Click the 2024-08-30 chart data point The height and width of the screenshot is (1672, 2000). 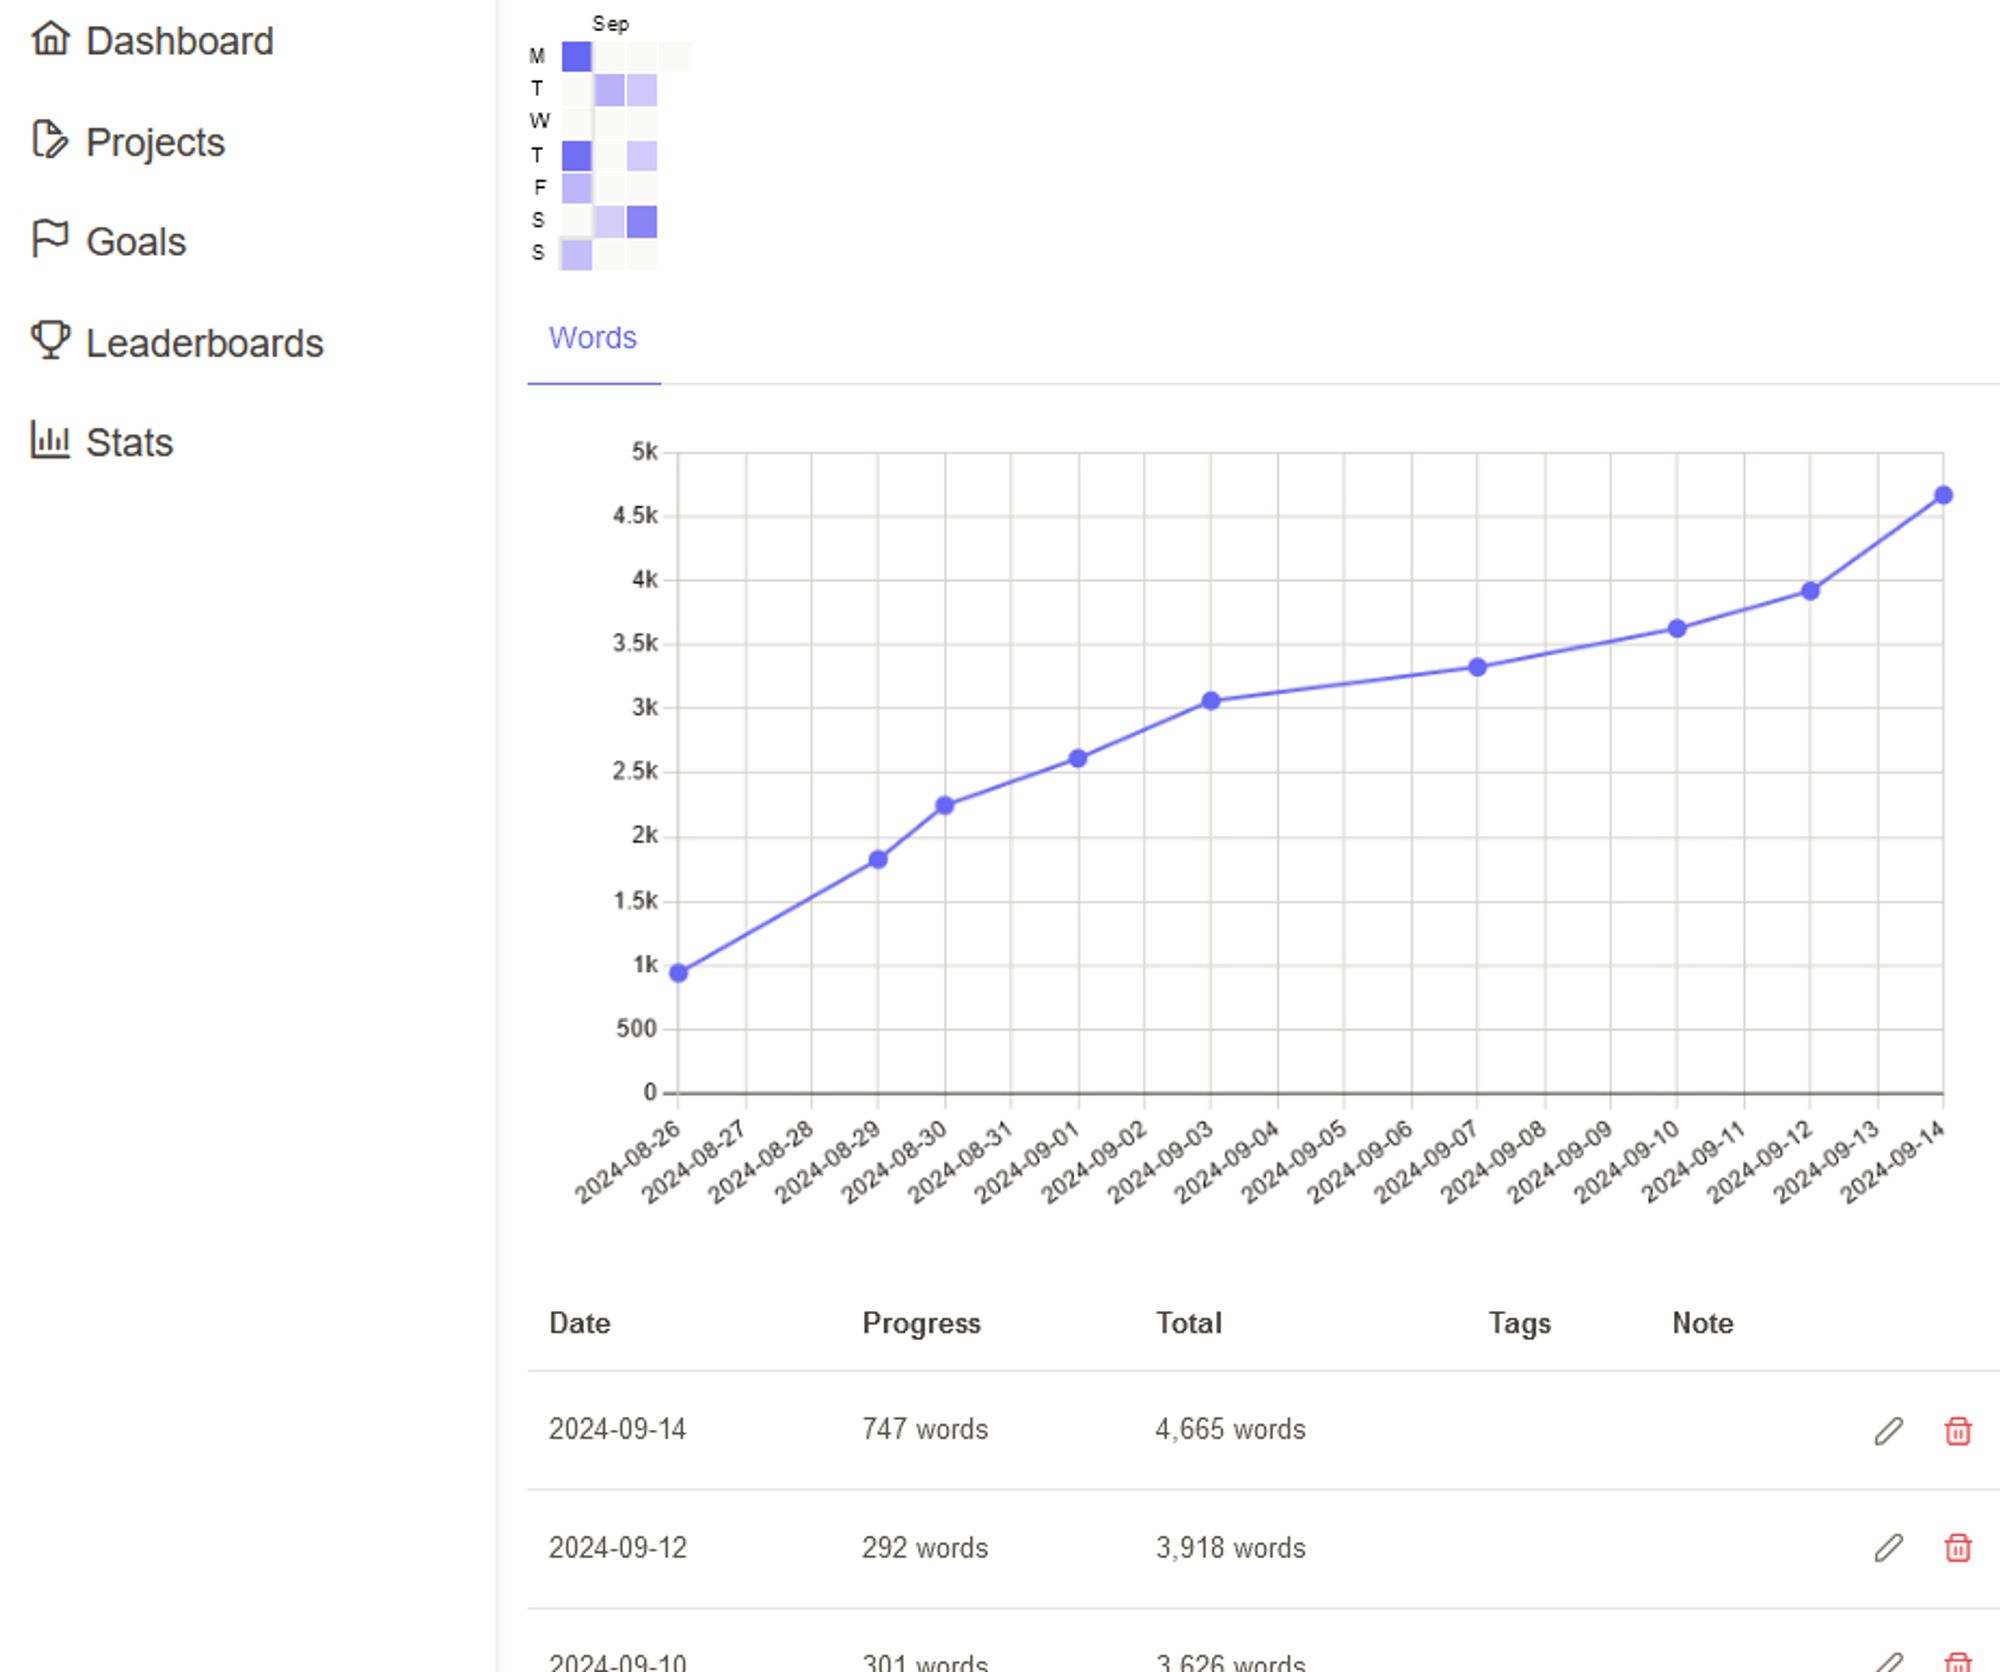pos(945,805)
